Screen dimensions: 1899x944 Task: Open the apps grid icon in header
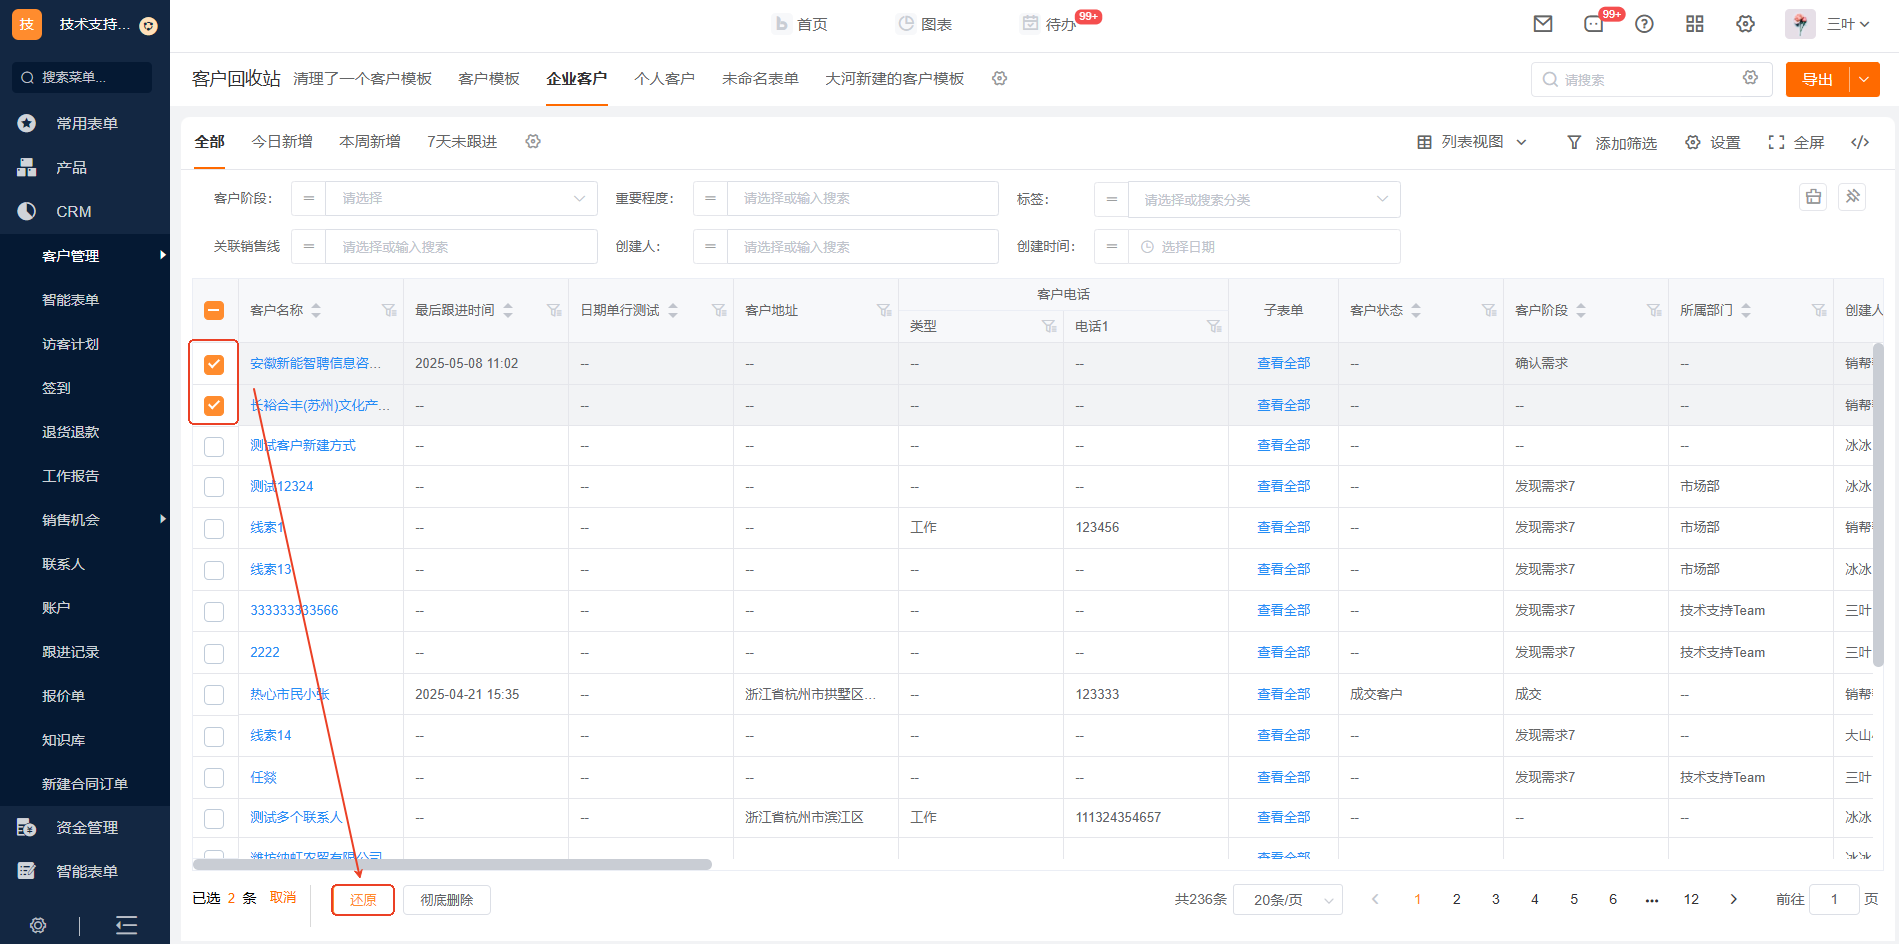pyautogui.click(x=1694, y=24)
